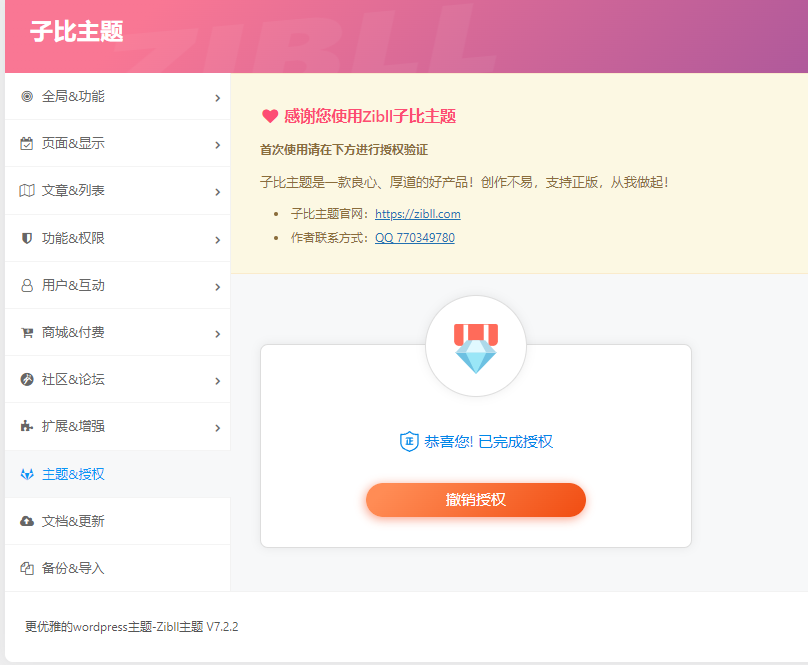Image resolution: width=808 pixels, height=665 pixels.
Task: Click the 首次使用请在下方进行授权验证 text
Action: click(x=344, y=150)
